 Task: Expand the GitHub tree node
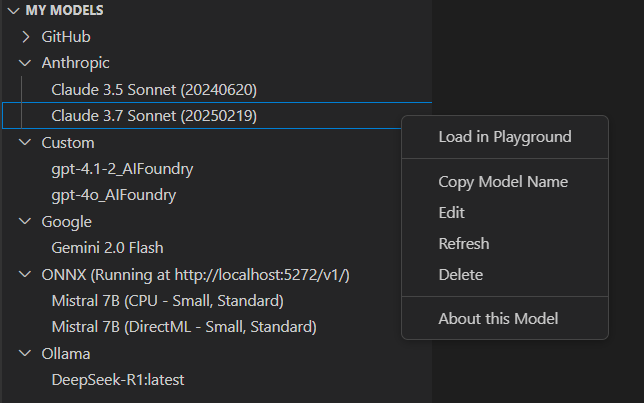pos(26,37)
